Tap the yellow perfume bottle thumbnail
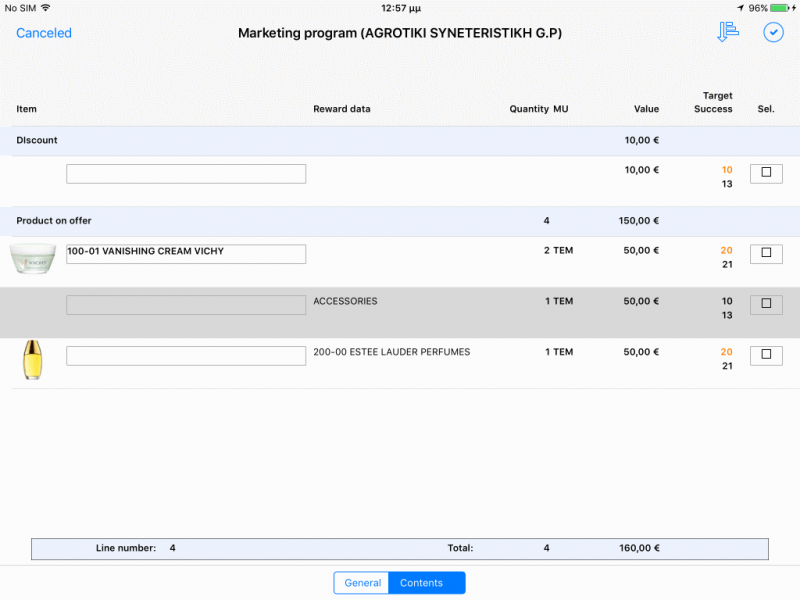The height and width of the screenshot is (600, 800). (x=33, y=360)
